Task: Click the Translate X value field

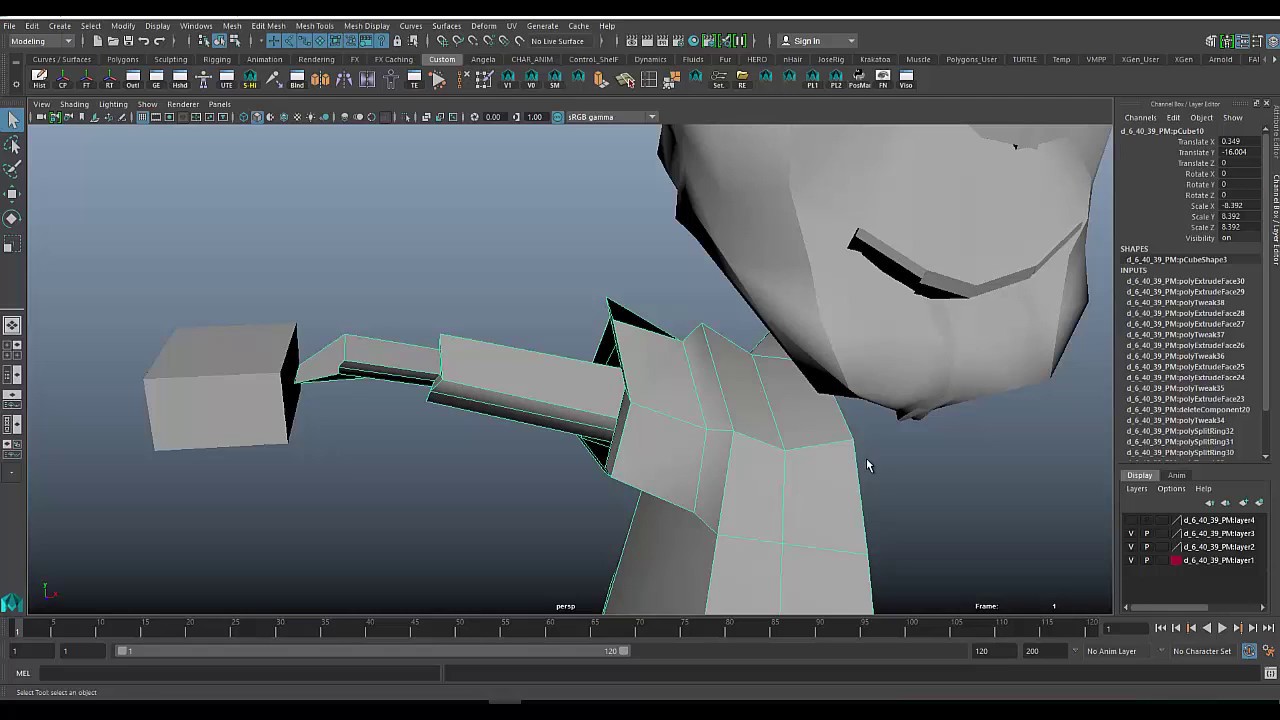Action: pyautogui.click(x=1241, y=142)
